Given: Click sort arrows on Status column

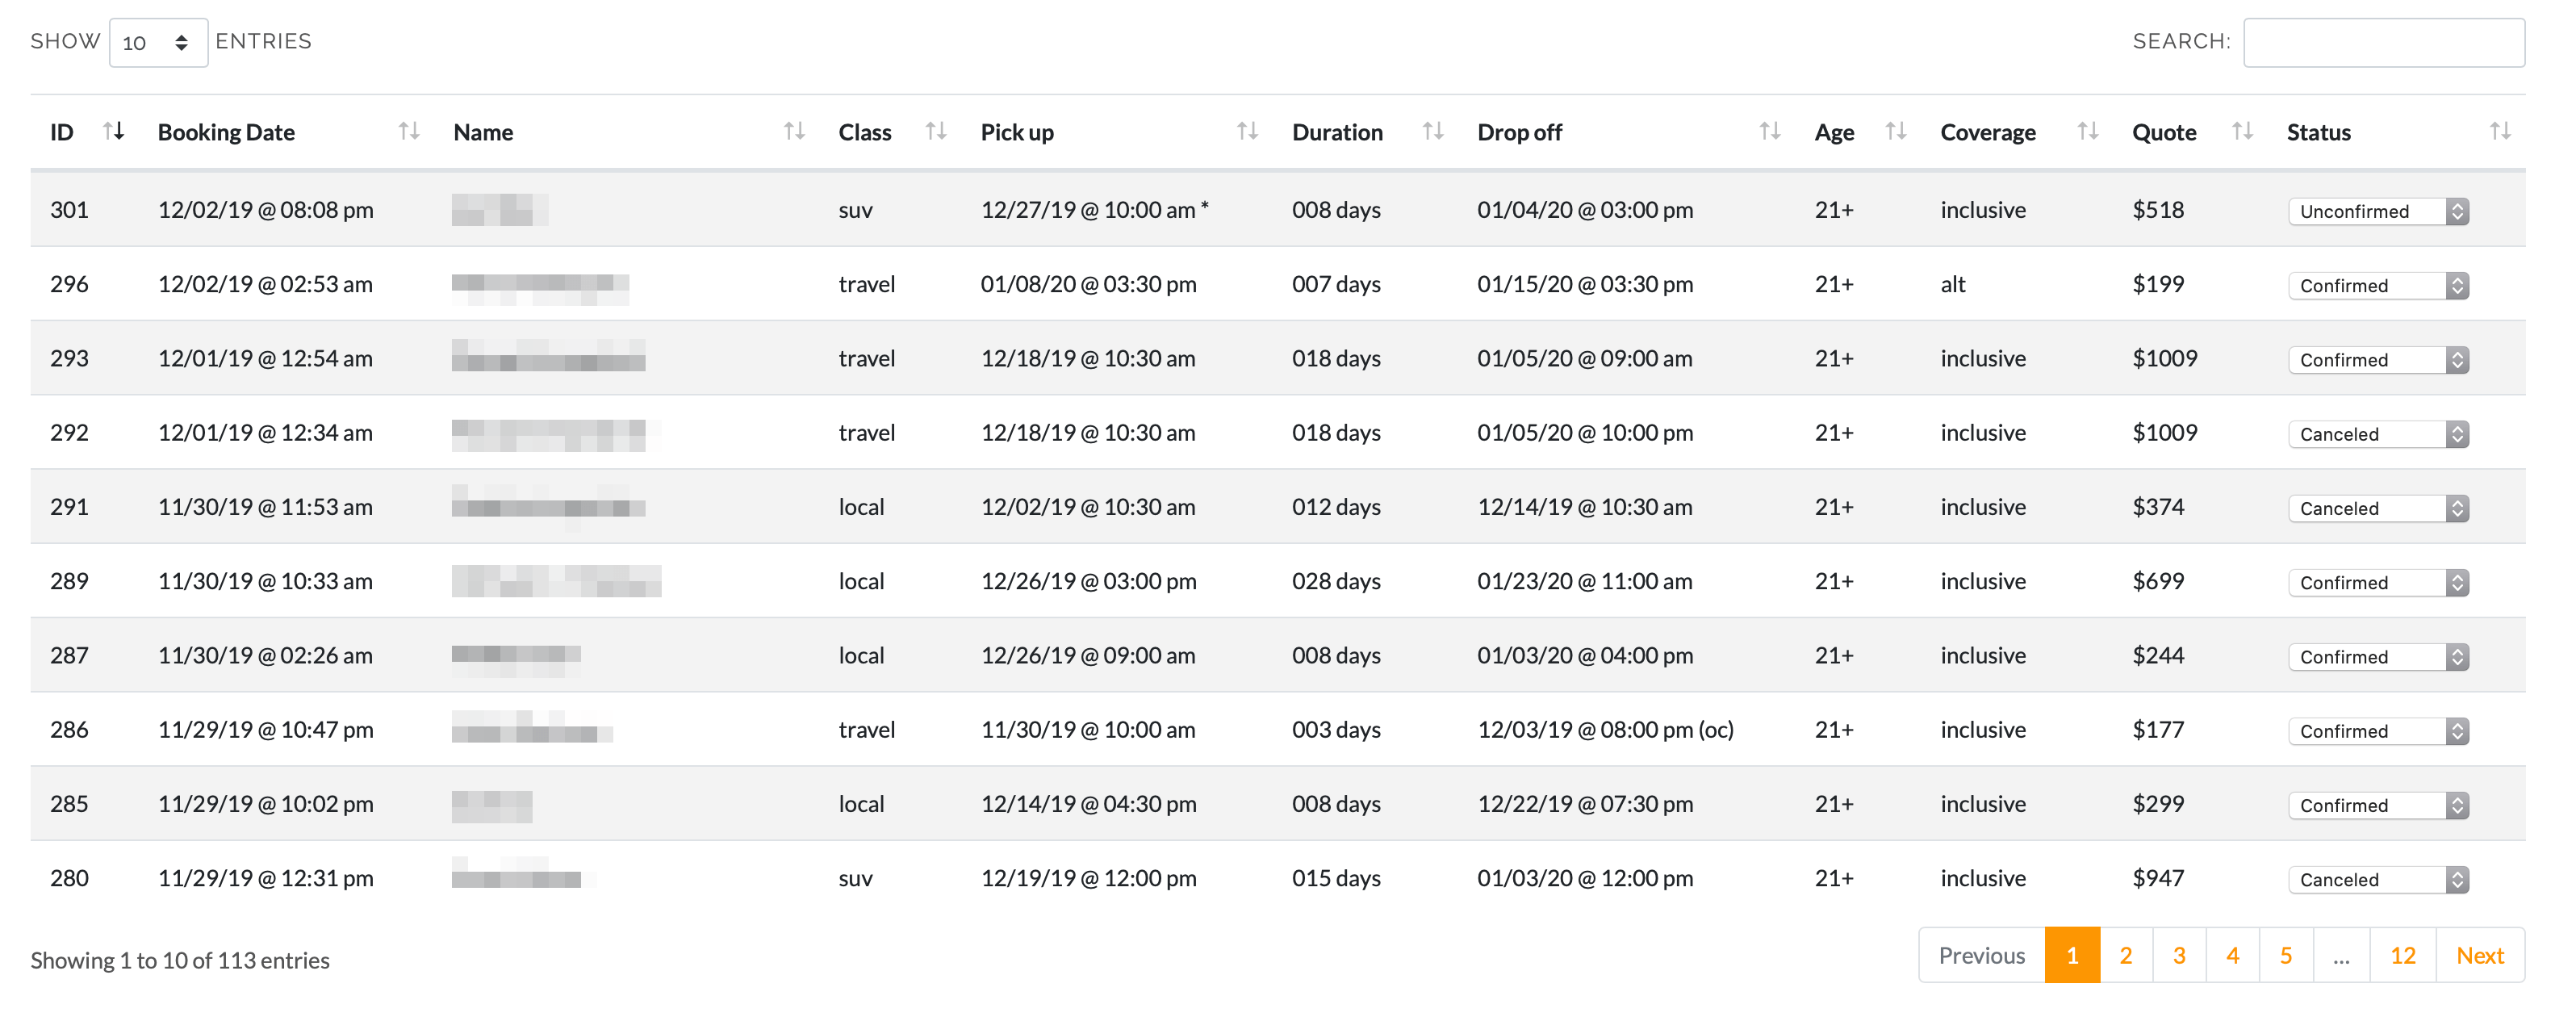Looking at the screenshot, I should coord(2500,131).
